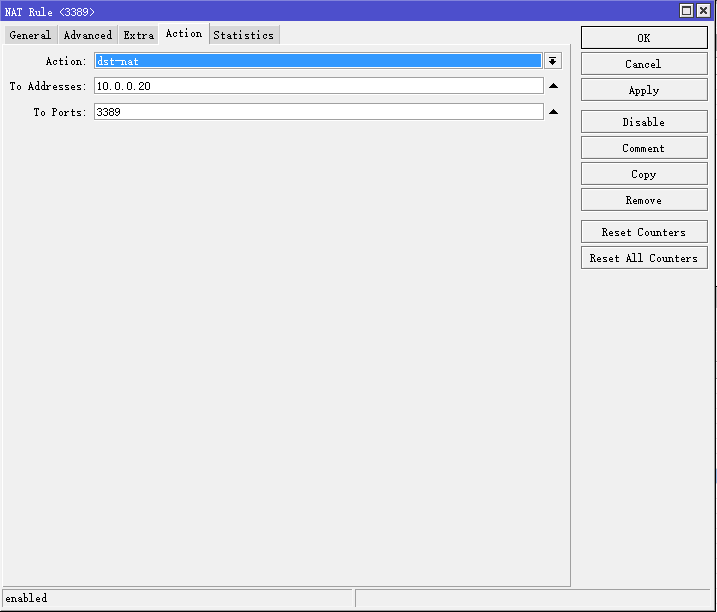Image resolution: width=717 pixels, height=612 pixels.
Task: Open the Action dropdown arrow
Action: coord(553,61)
